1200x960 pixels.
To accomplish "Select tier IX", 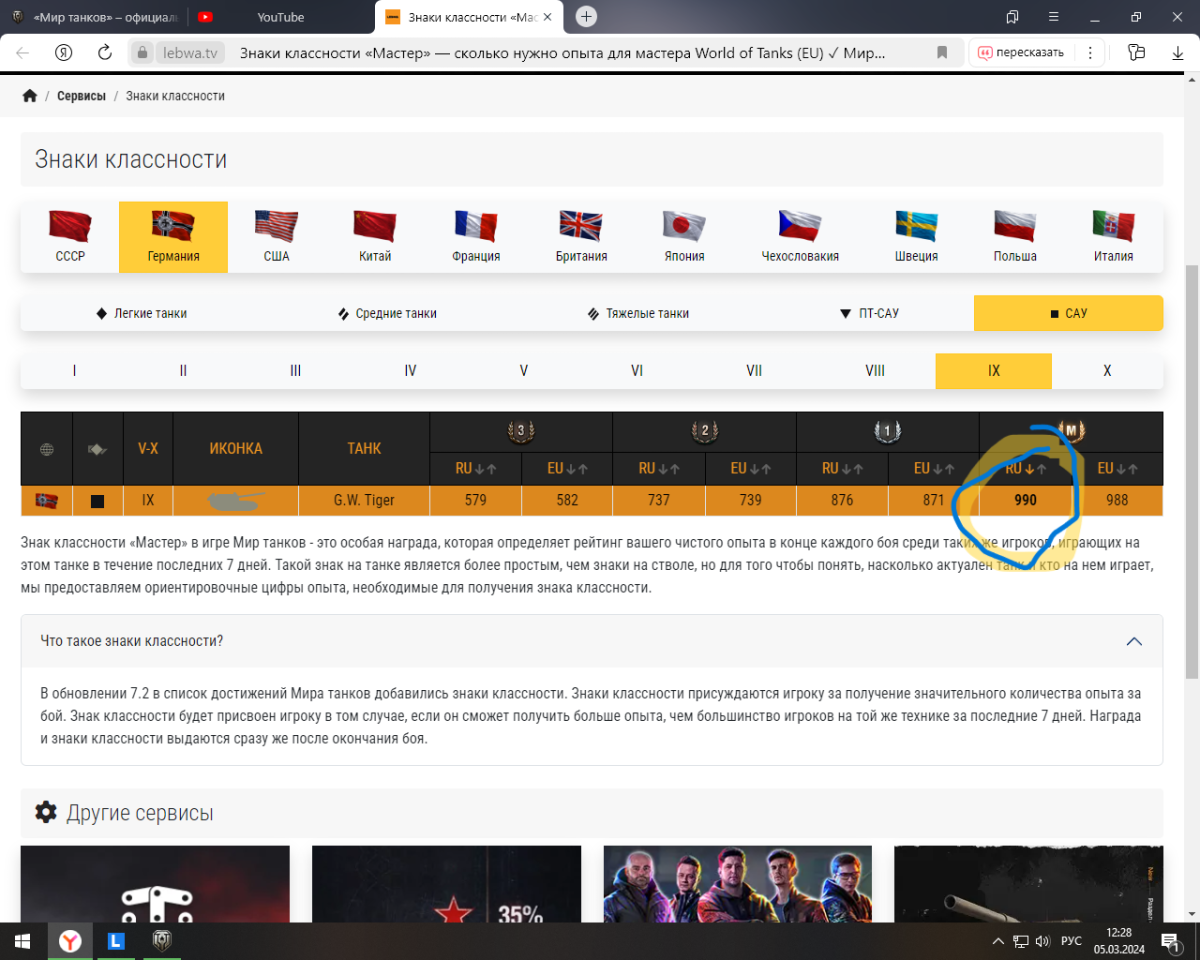I will tap(994, 370).
